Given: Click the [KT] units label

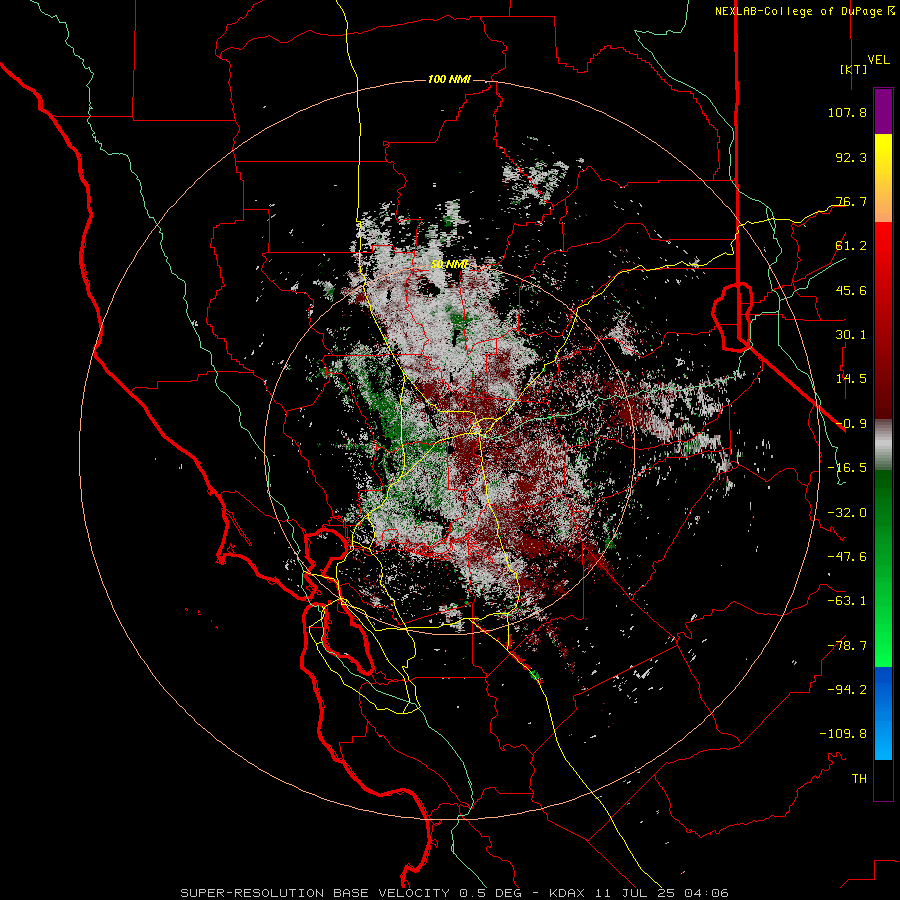Looking at the screenshot, I should 854,69.
